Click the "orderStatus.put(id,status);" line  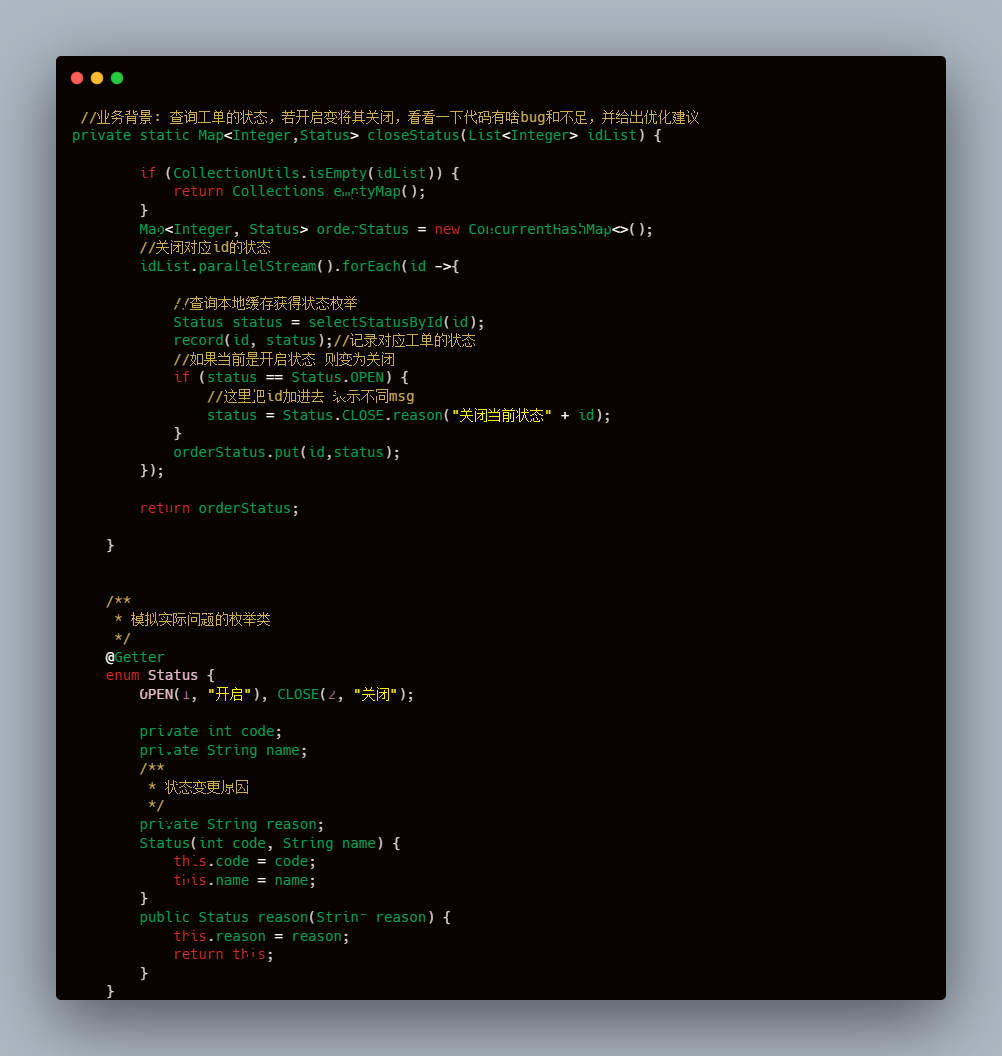(287, 452)
